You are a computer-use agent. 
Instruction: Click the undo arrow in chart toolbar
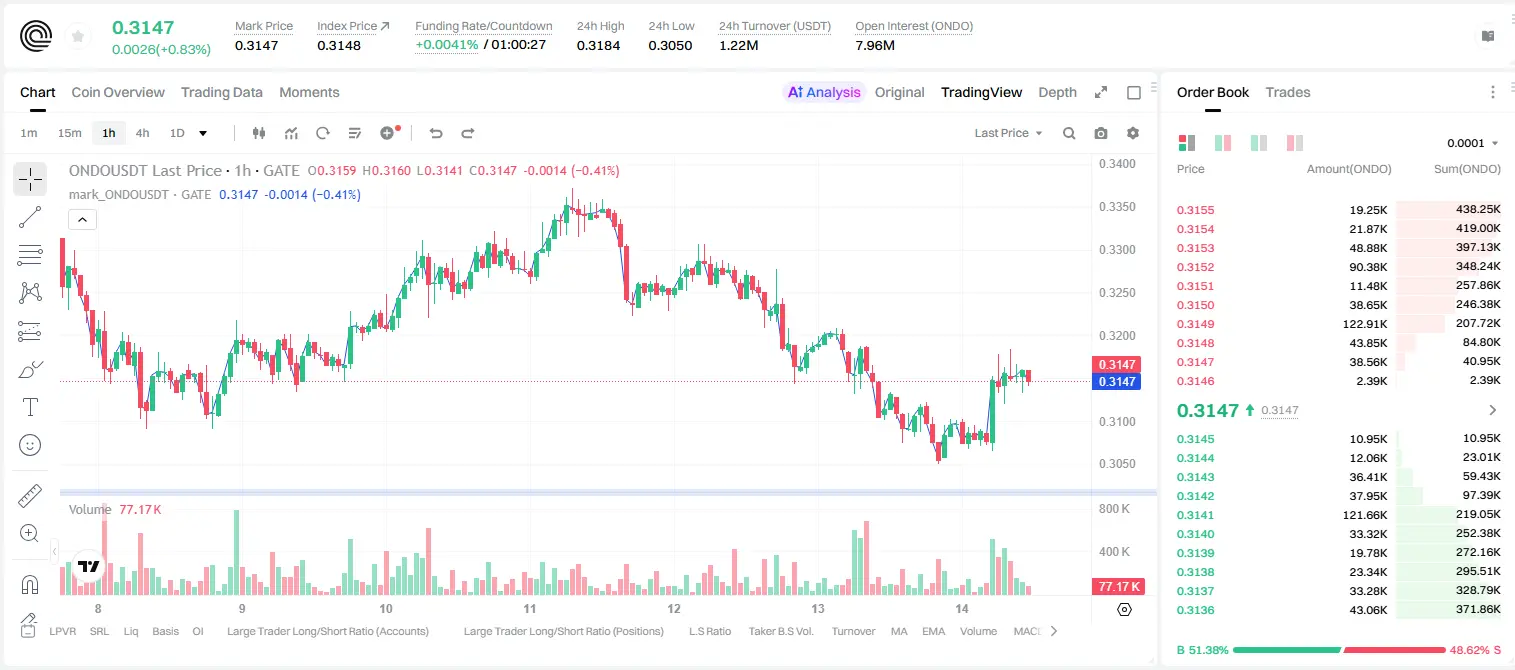tap(435, 133)
